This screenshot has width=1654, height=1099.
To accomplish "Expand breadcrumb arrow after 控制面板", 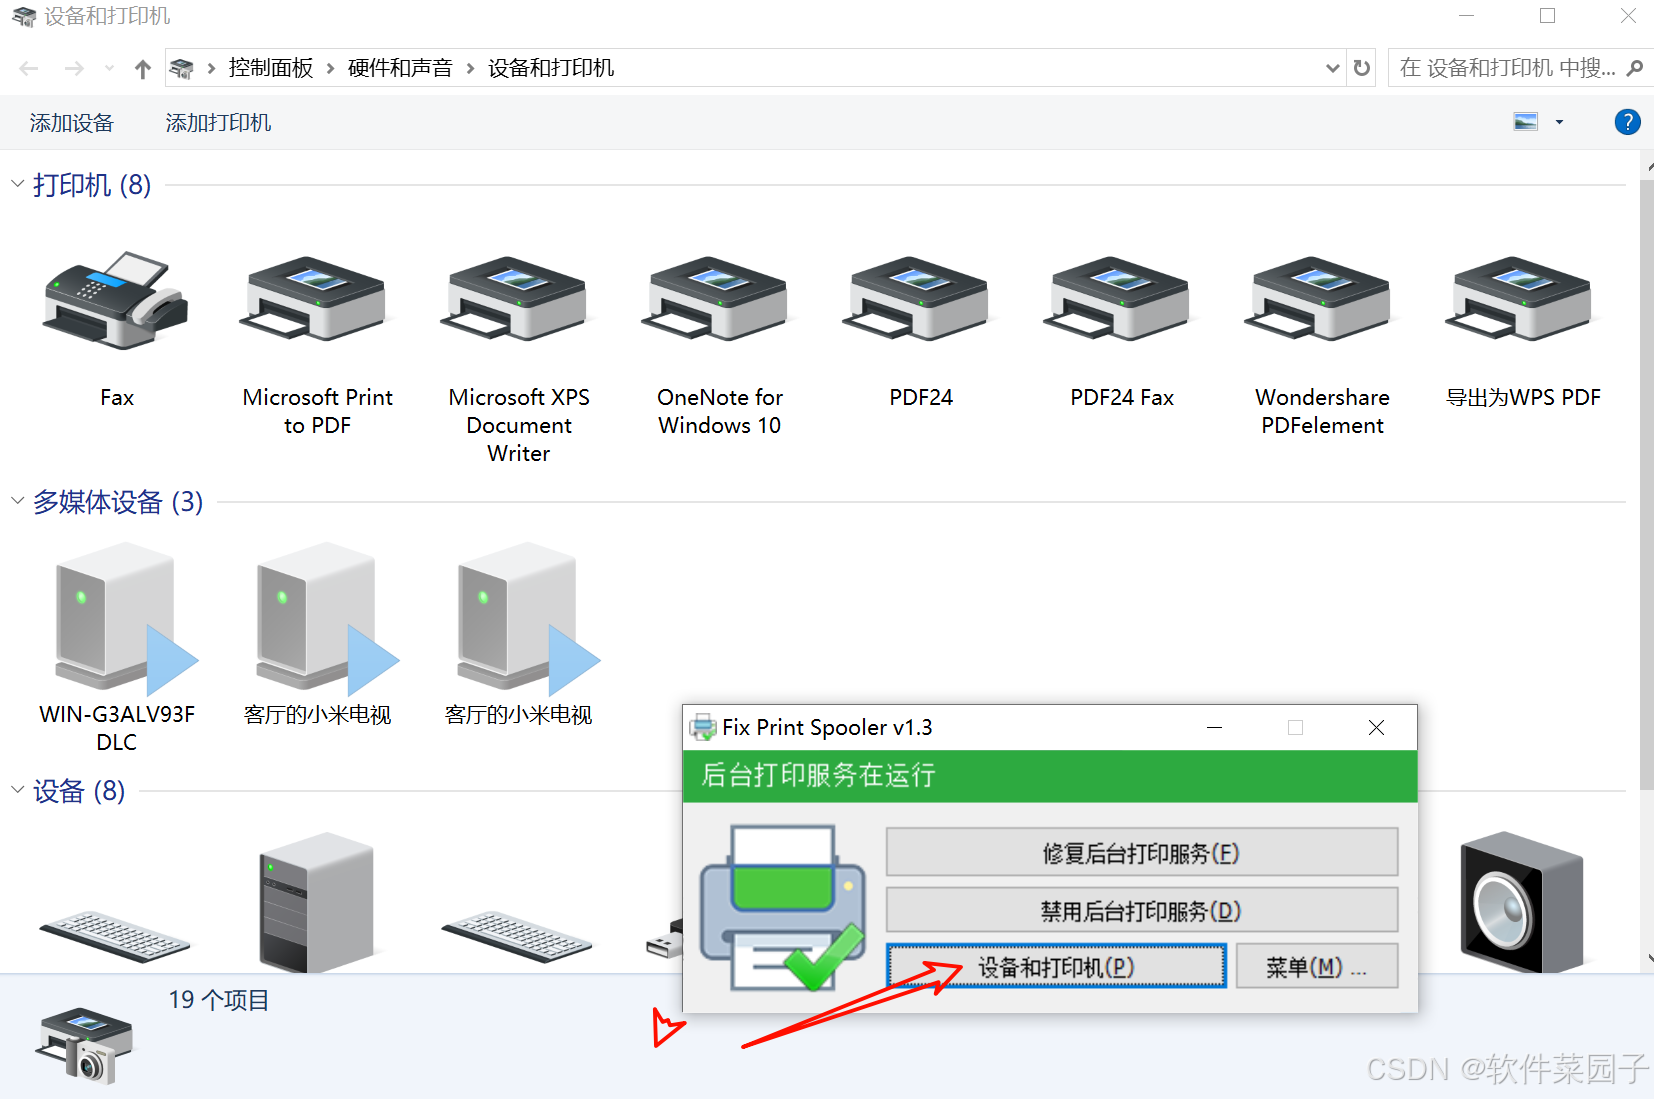I will 330,68.
